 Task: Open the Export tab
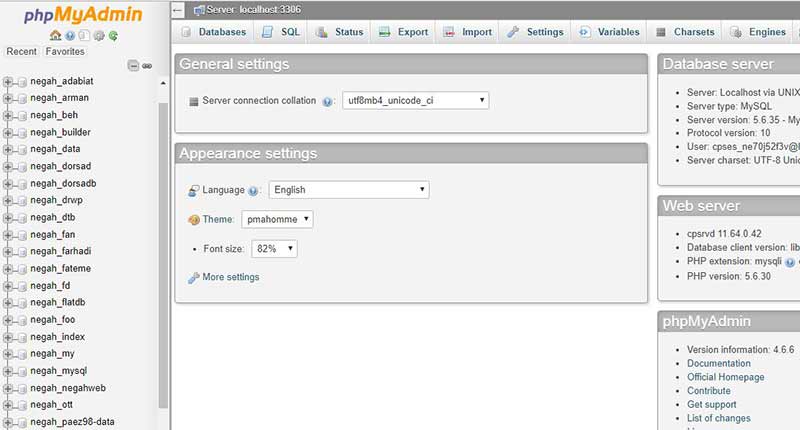[404, 32]
